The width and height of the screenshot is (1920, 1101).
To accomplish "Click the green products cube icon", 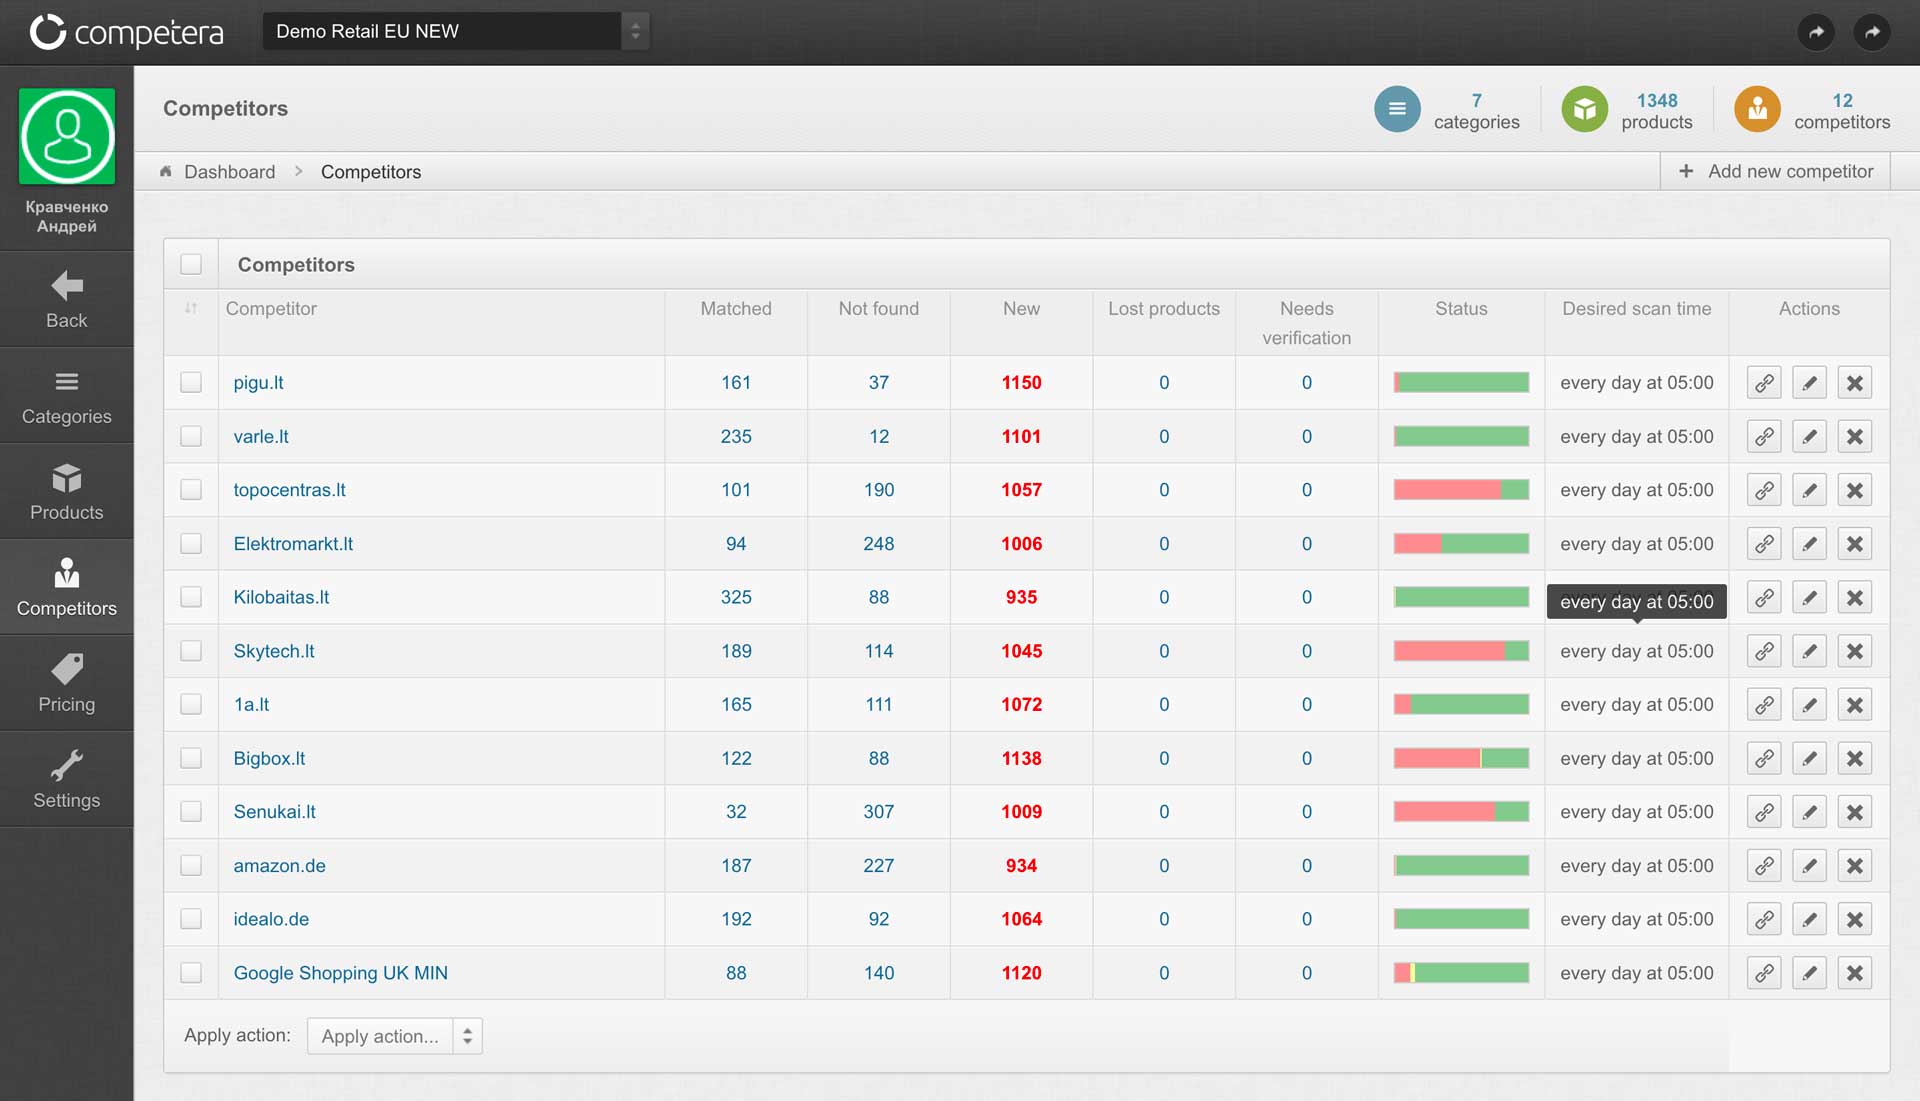I will (1584, 109).
